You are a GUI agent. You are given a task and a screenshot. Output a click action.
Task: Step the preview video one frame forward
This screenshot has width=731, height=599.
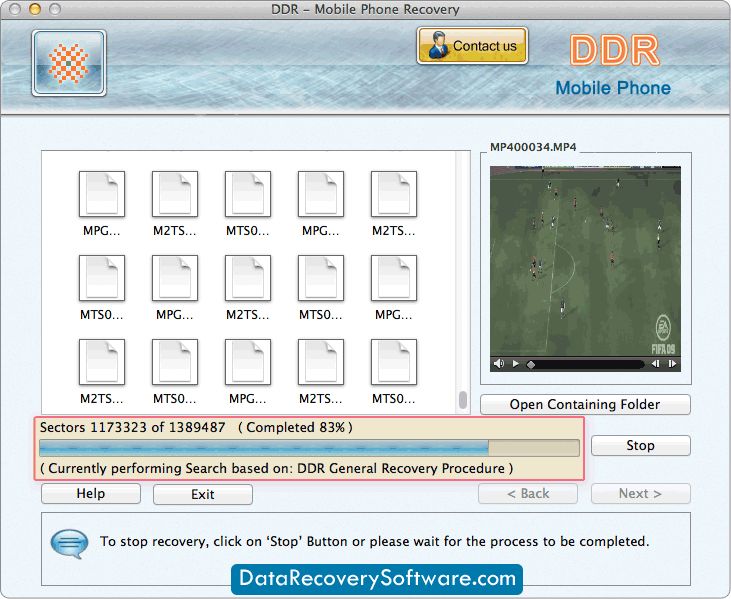pos(672,364)
